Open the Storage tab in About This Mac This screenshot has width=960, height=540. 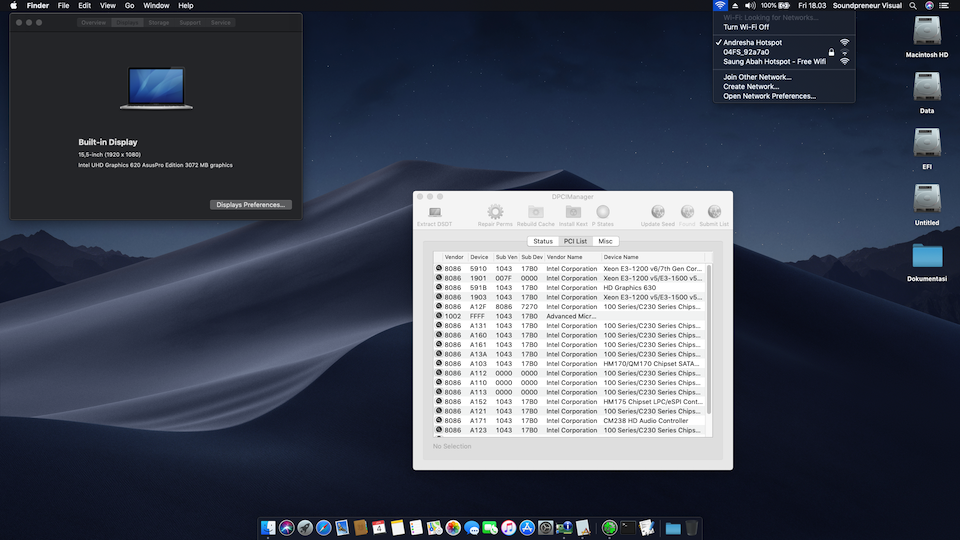[159, 22]
